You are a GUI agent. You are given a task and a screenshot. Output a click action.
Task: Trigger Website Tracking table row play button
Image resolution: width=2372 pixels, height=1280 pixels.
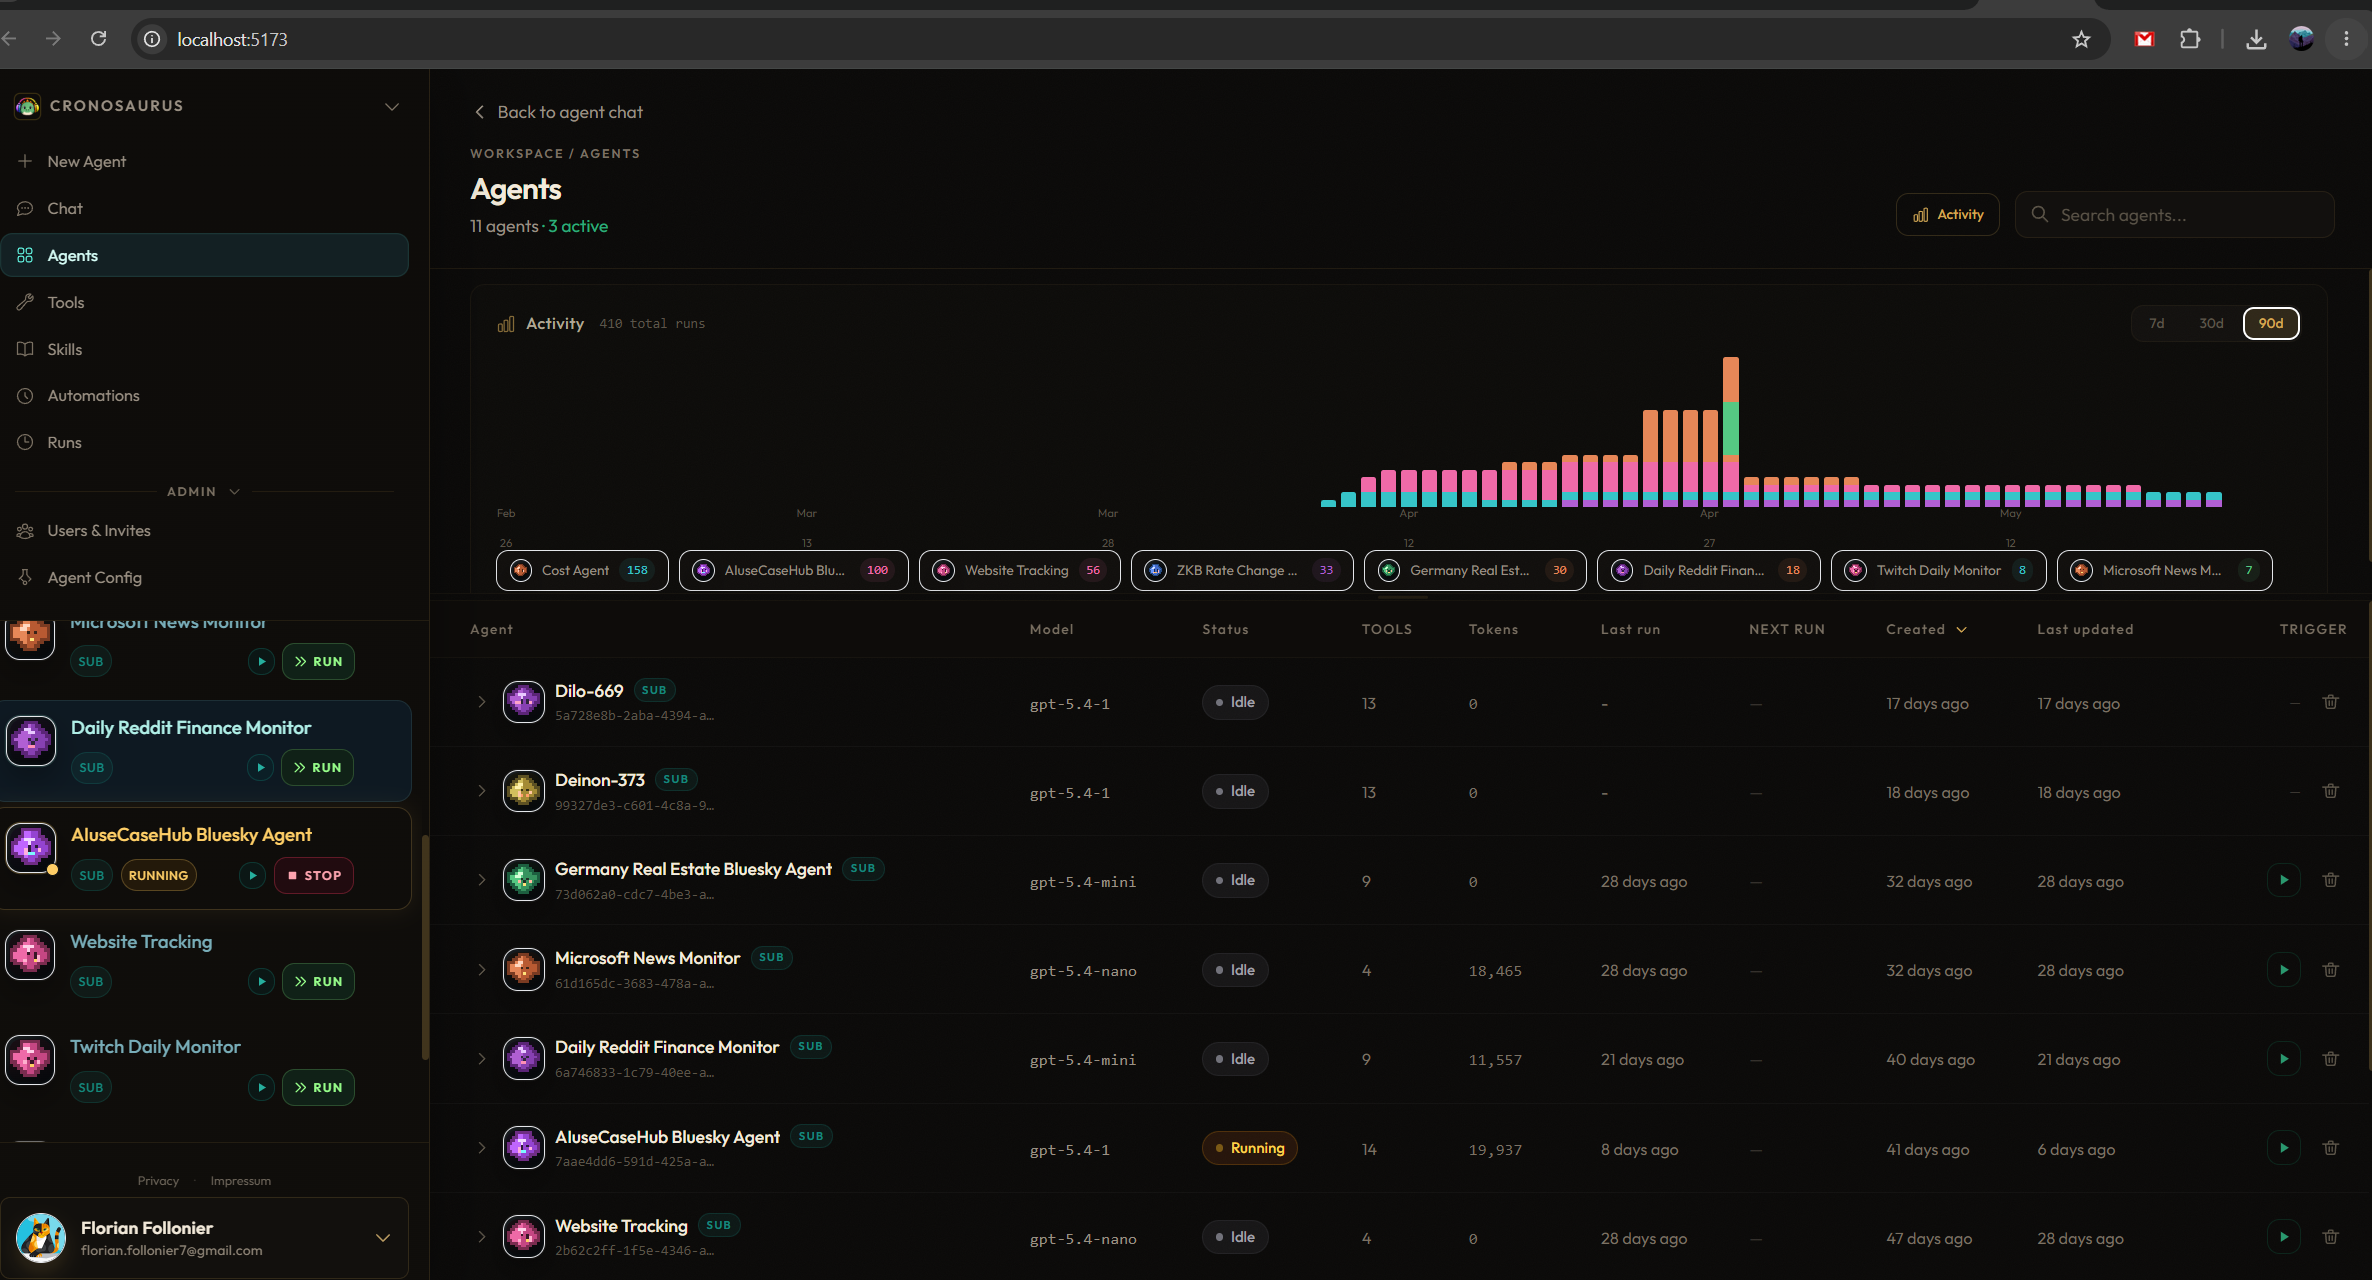(2284, 1237)
